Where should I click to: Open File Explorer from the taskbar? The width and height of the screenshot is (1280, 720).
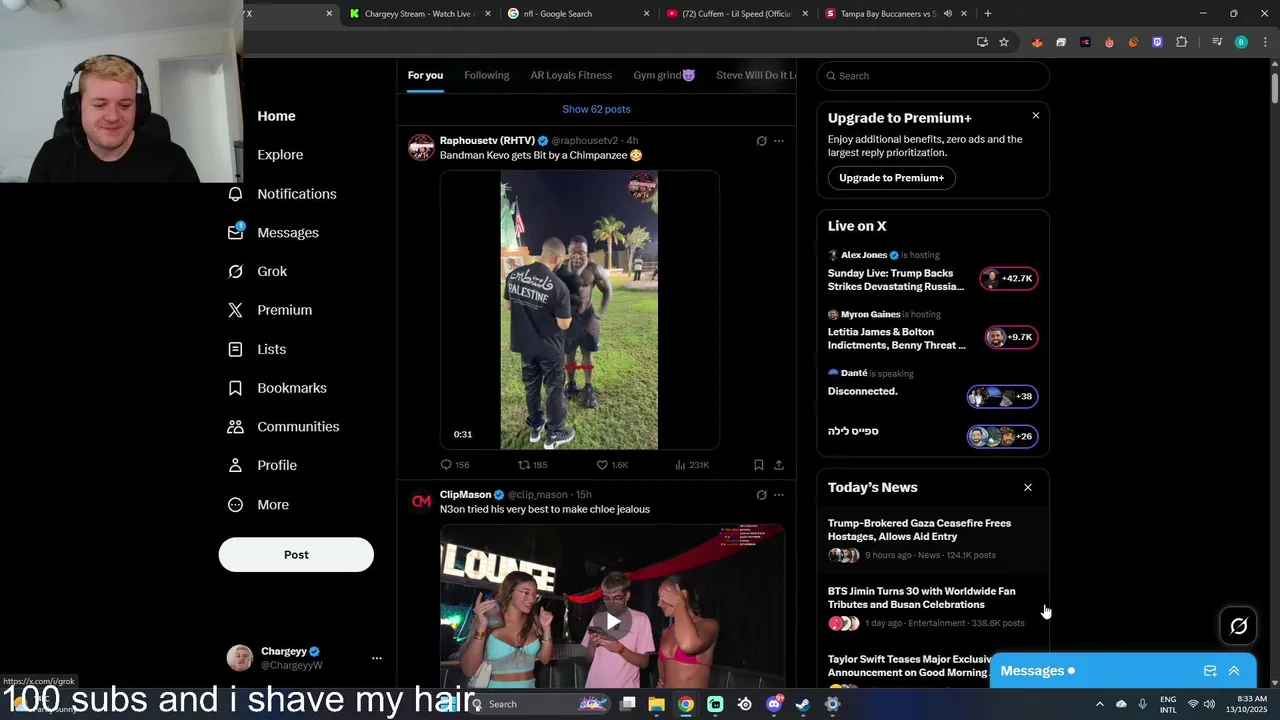pos(656,704)
